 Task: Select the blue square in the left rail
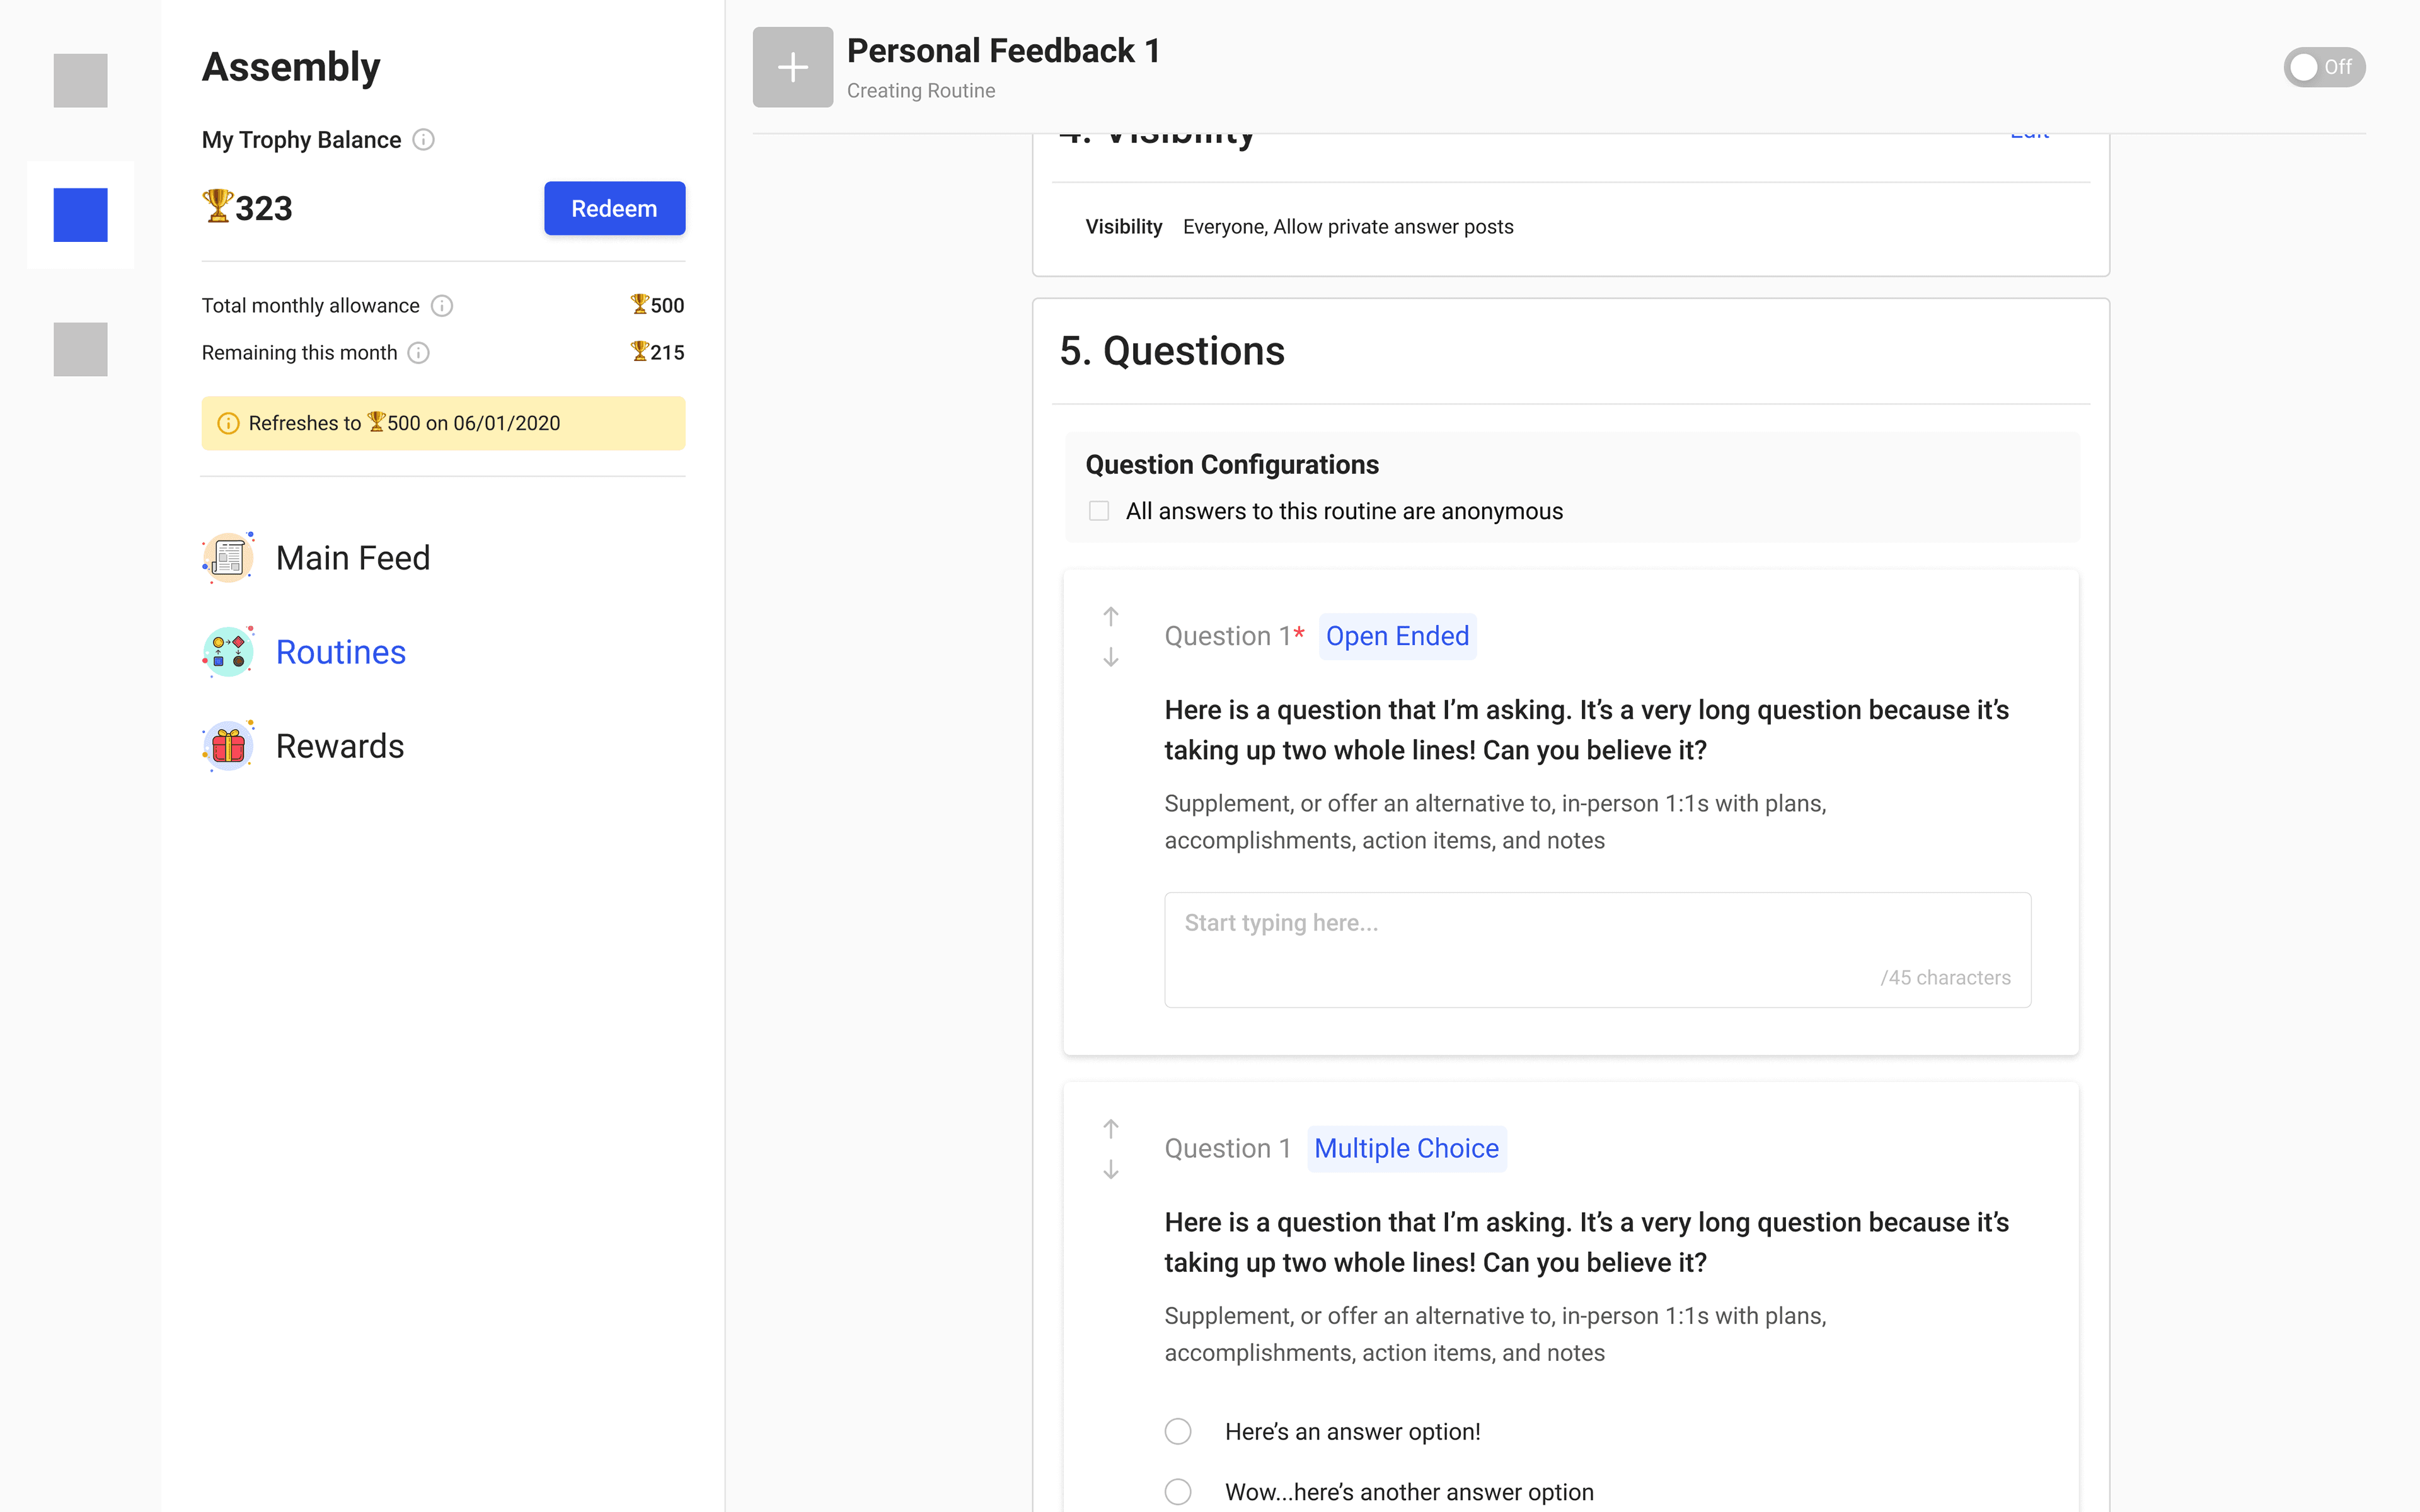pyautogui.click(x=80, y=215)
